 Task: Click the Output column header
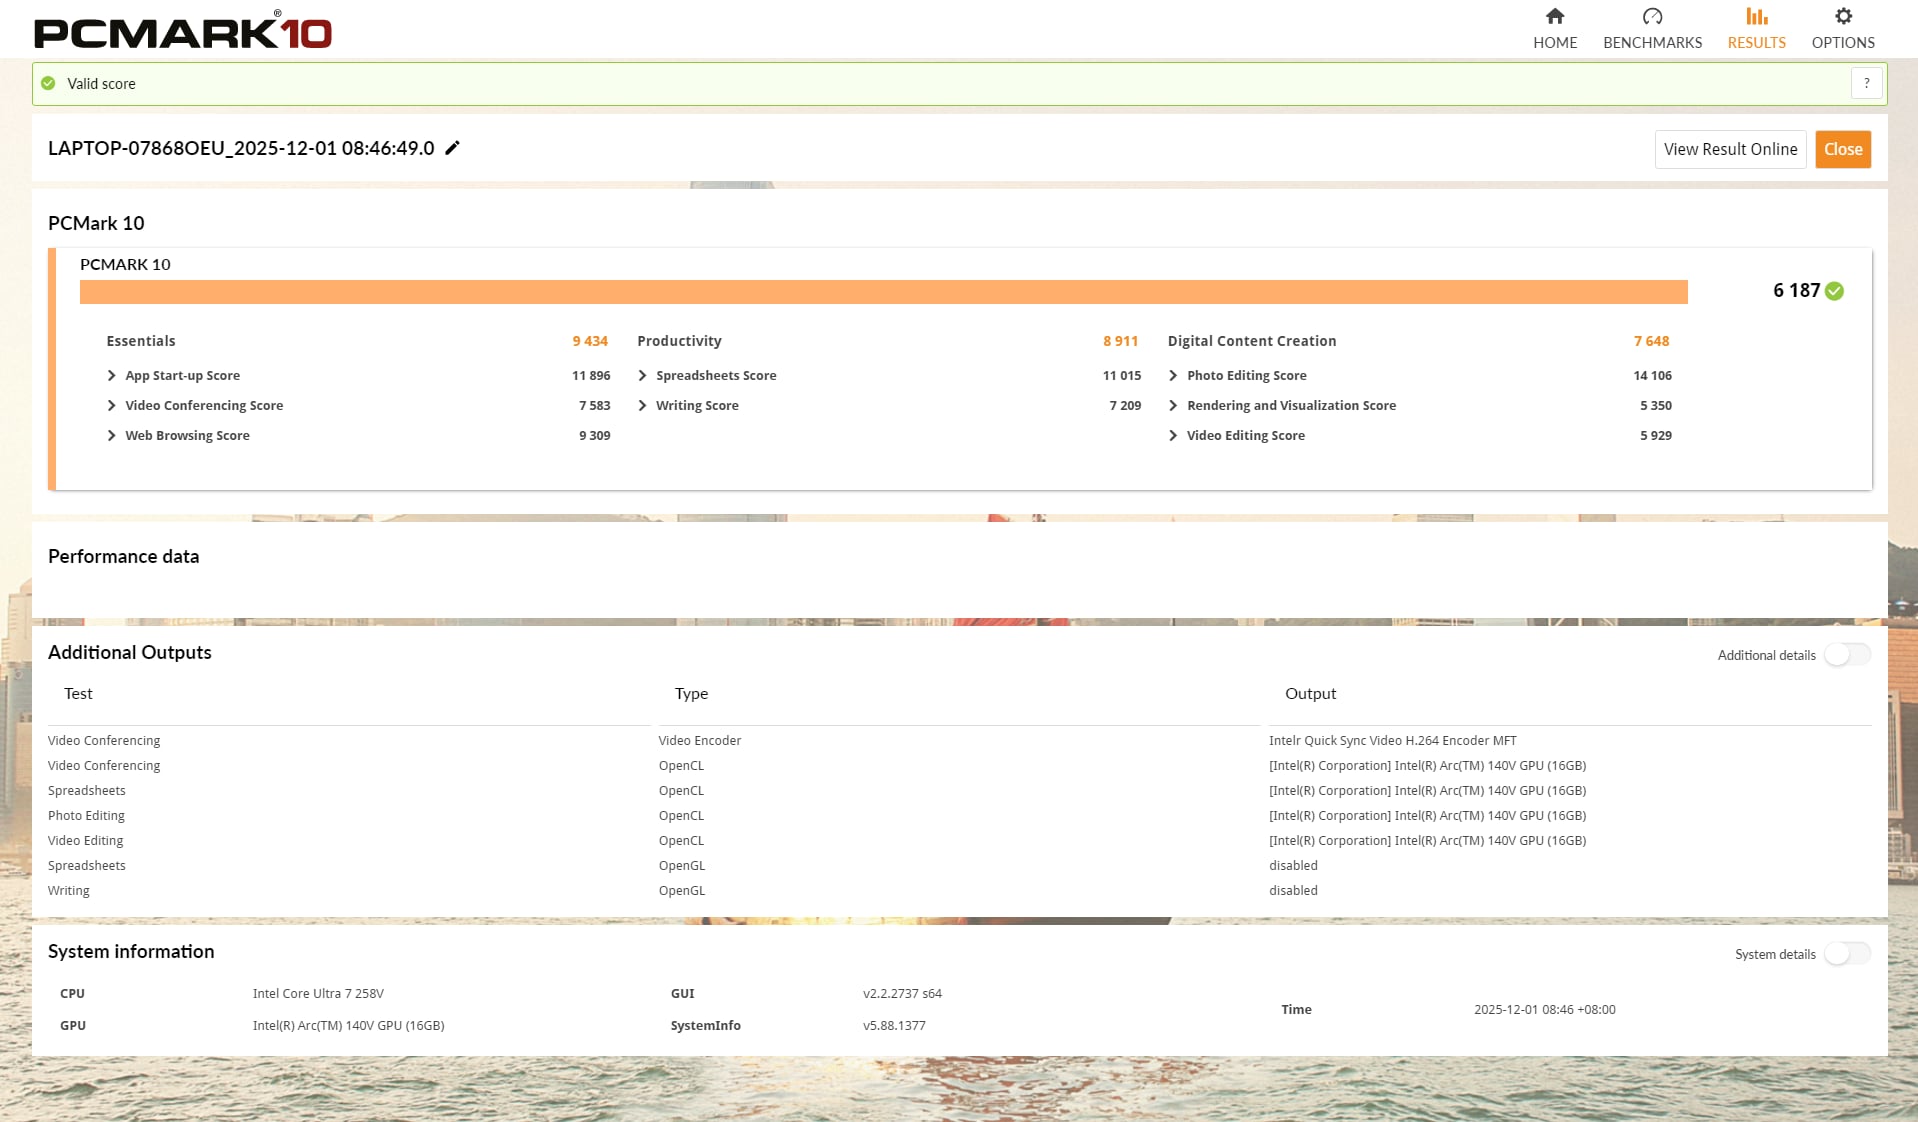1310,694
